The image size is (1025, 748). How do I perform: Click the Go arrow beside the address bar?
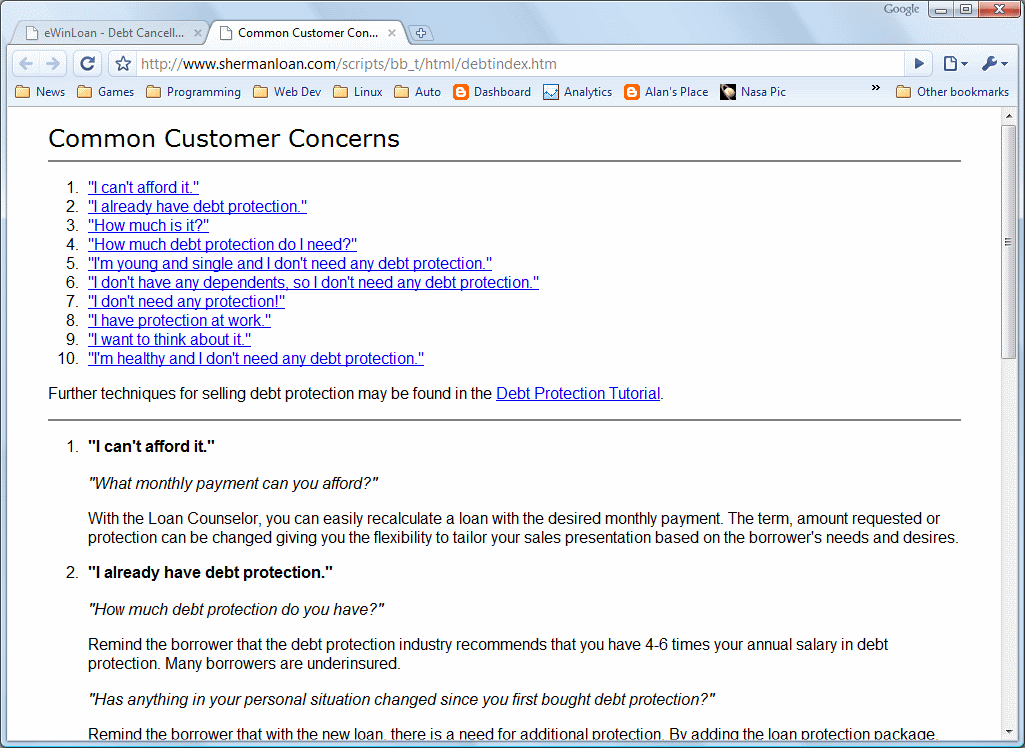point(919,63)
